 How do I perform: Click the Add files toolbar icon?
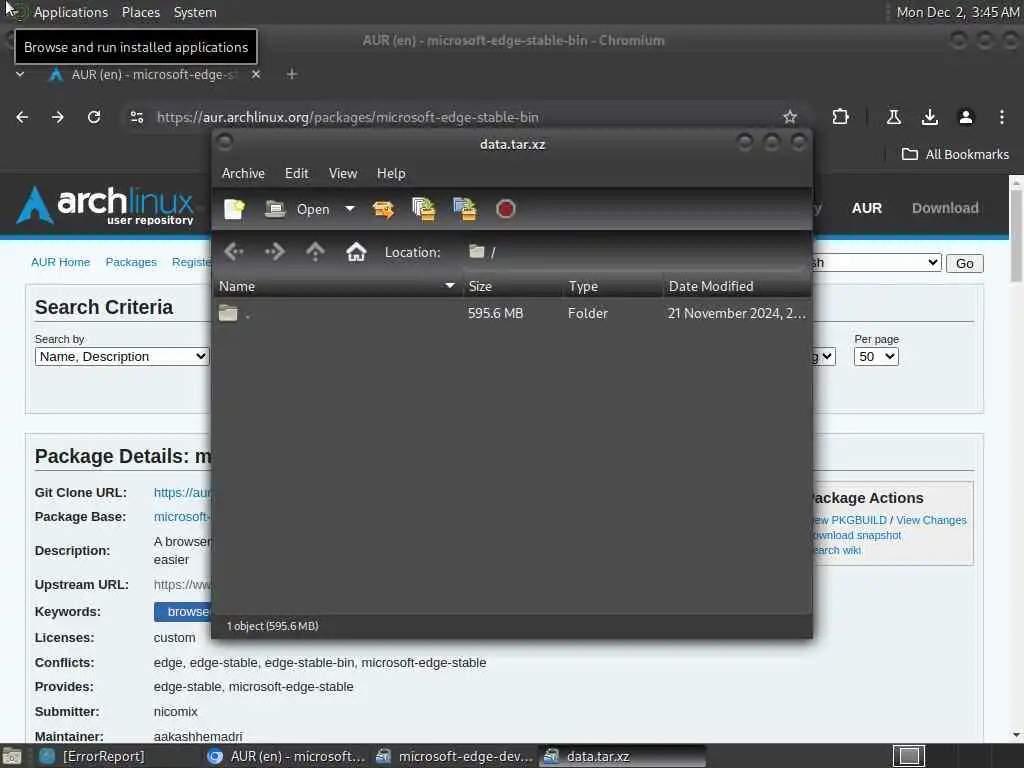coord(424,209)
